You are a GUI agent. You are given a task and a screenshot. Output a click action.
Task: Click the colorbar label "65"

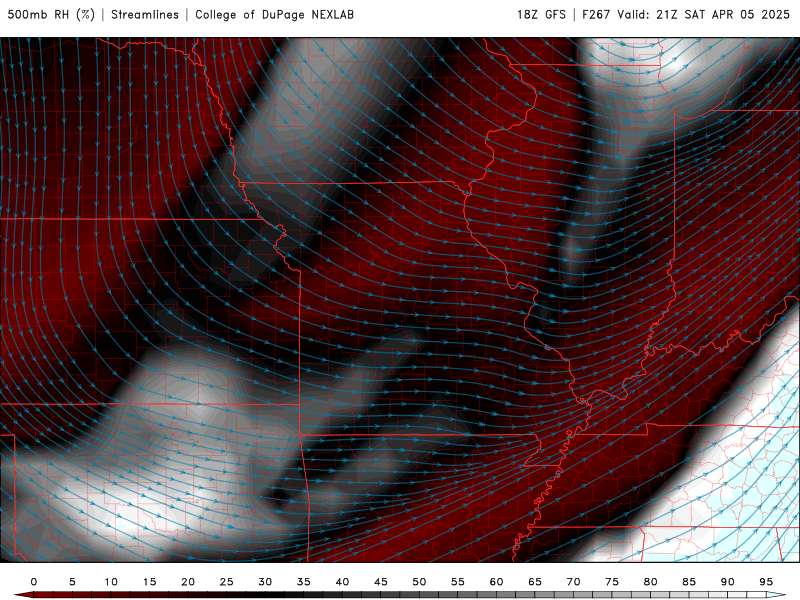pos(535,582)
